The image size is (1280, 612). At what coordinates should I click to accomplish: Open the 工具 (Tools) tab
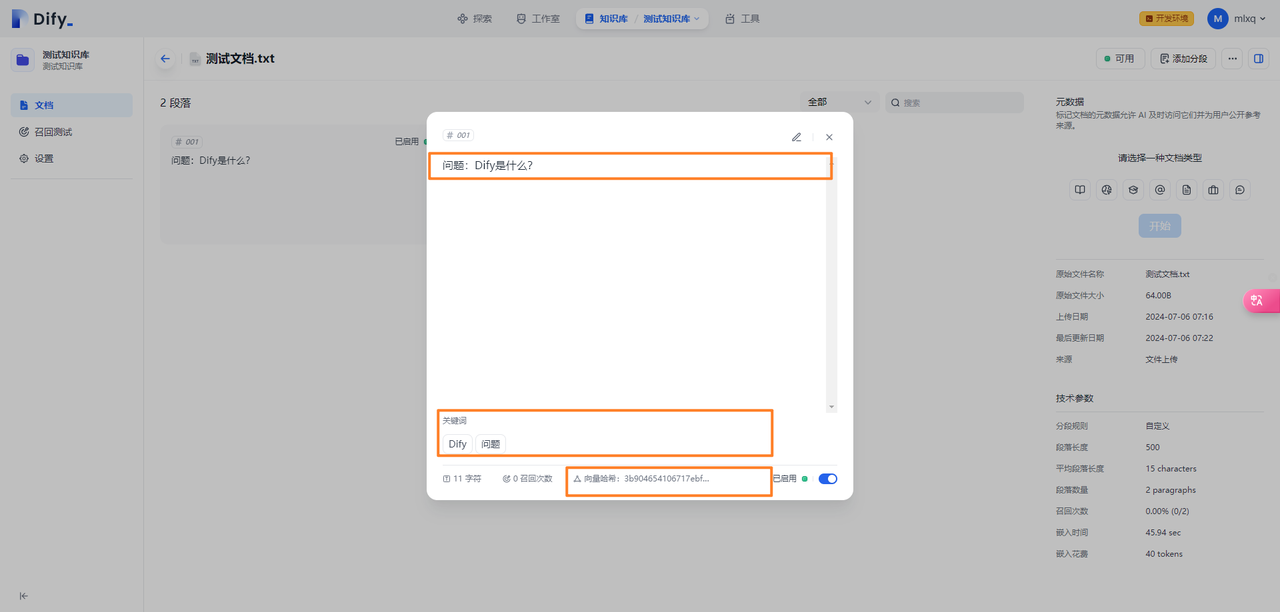[742, 18]
